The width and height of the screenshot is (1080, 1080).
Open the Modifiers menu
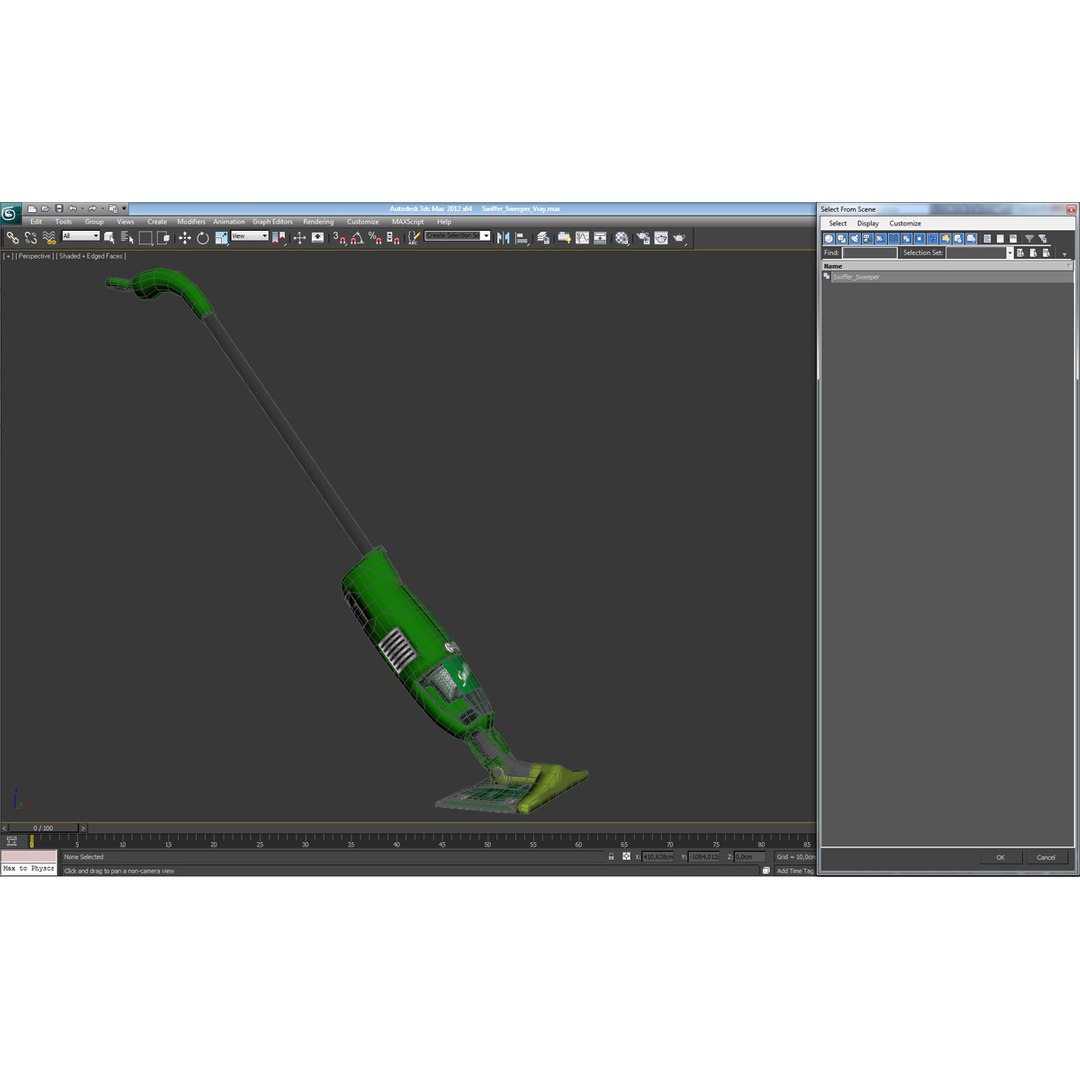point(191,222)
